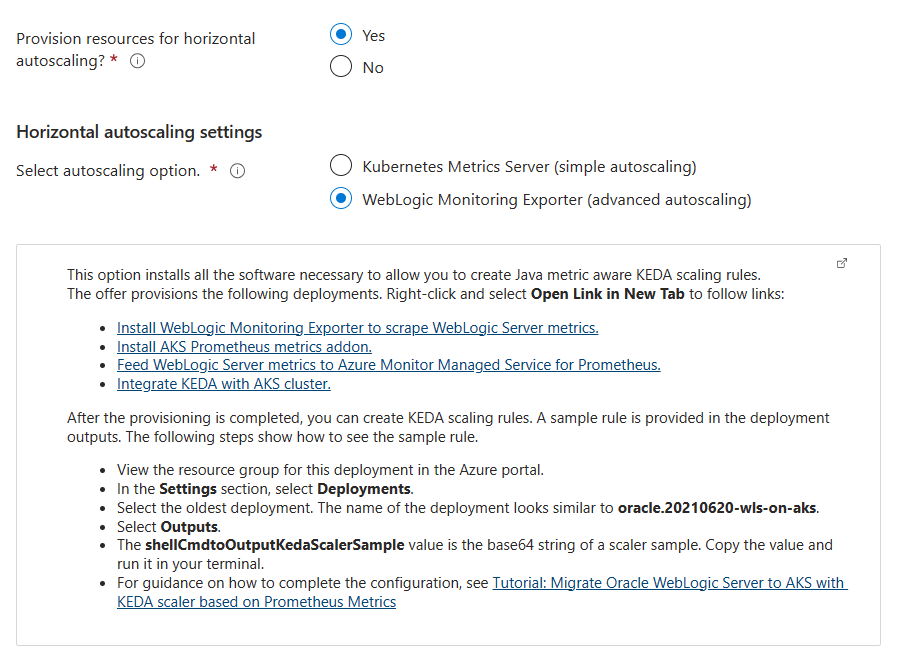
Task: Click bold text Open Link in New Tab
Action: pyautogui.click(x=608, y=294)
